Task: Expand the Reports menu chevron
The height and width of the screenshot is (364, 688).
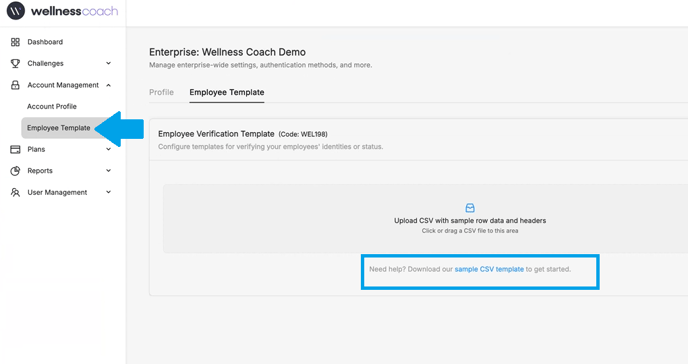Action: (x=108, y=171)
